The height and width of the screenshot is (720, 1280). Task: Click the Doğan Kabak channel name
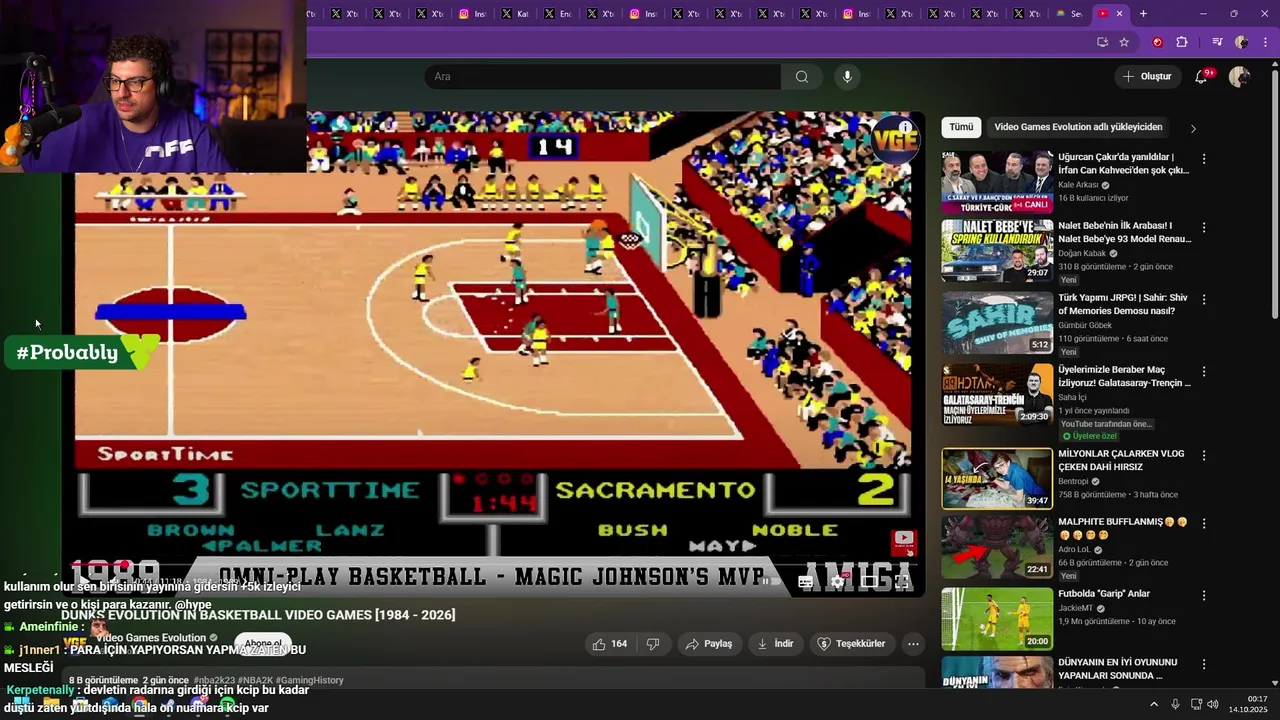pos(1083,254)
